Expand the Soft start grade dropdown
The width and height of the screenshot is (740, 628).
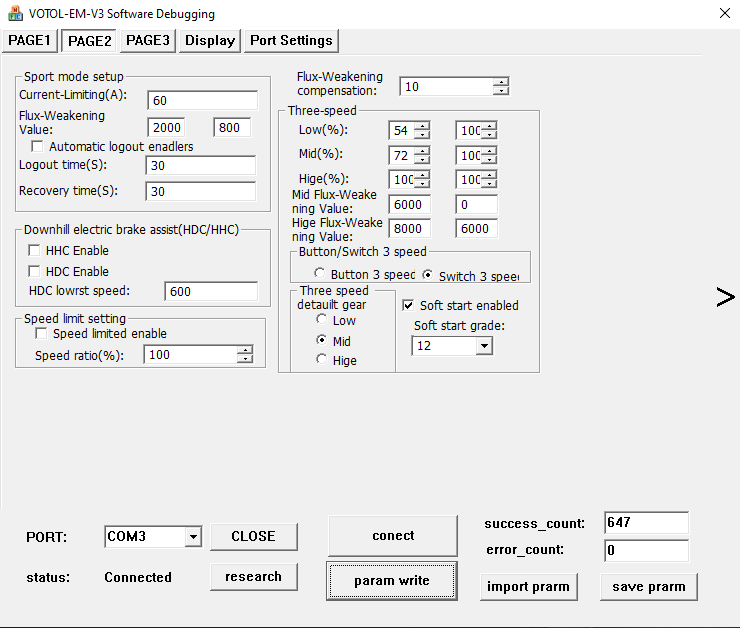(x=484, y=345)
